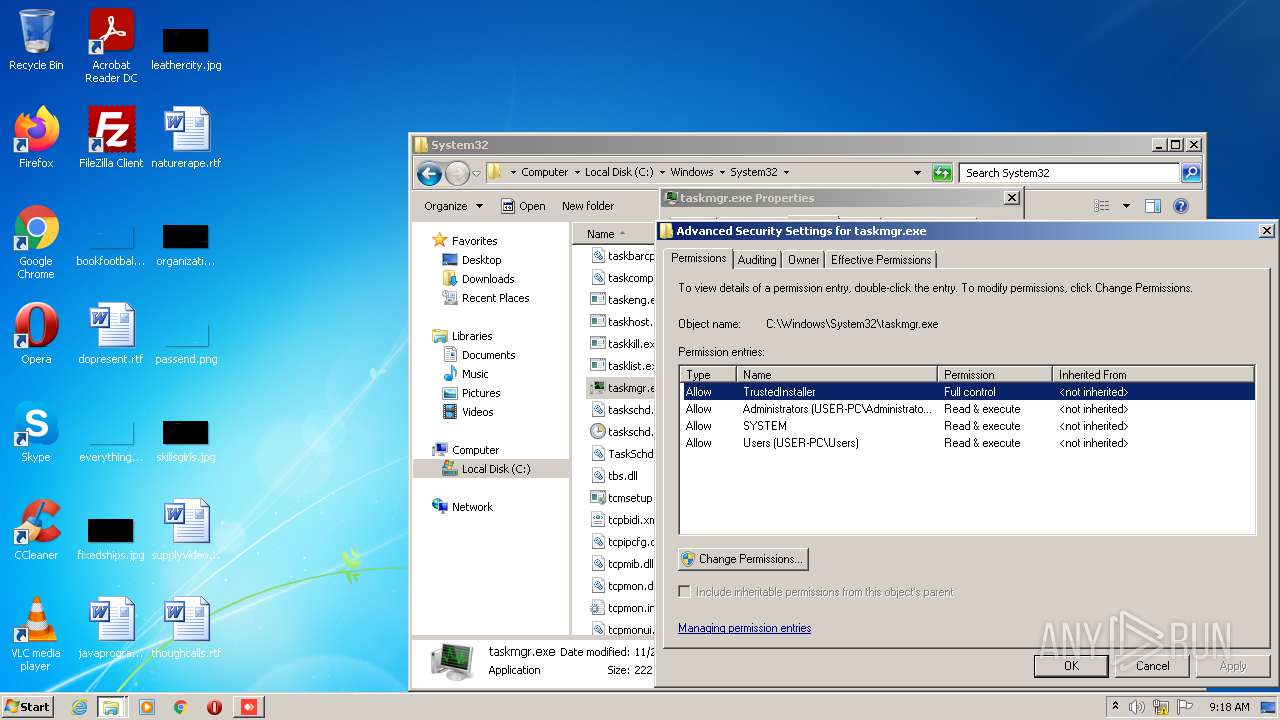The height and width of the screenshot is (720, 1280).
Task: Click the volume speaker tray icon
Action: click(x=1136, y=707)
